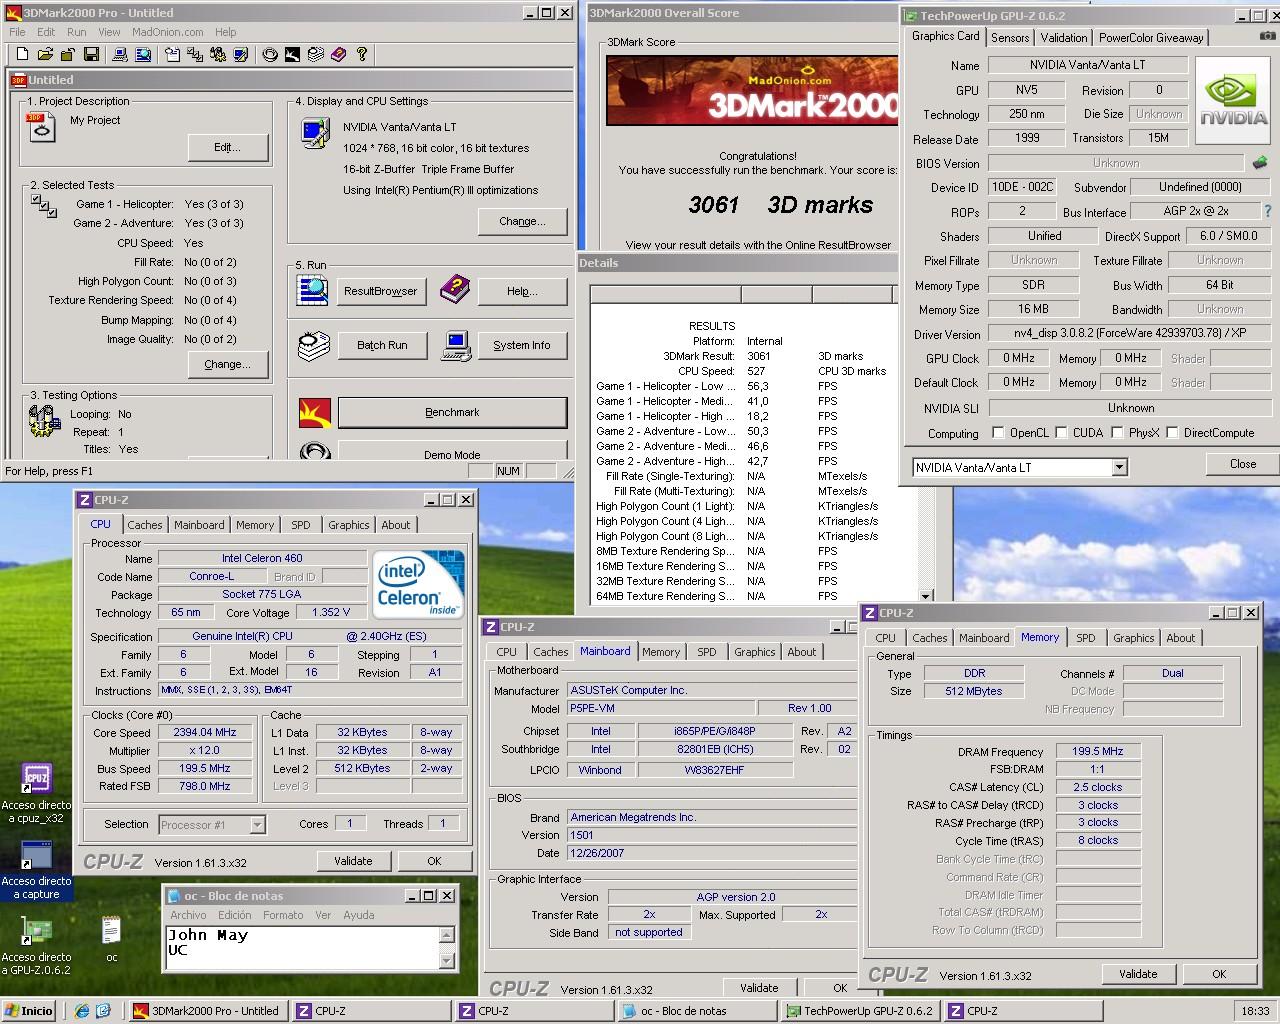
Task: Open SPD tab in Memory CPU-Z window
Action: pos(1086,638)
